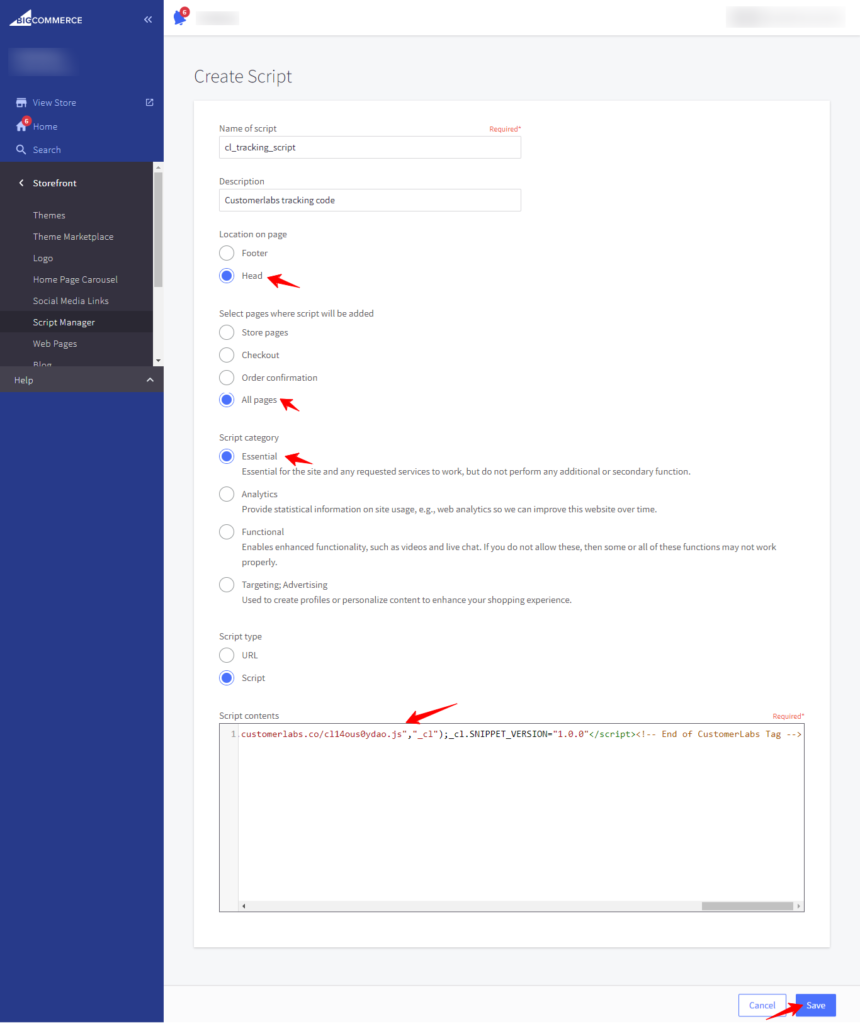
Task: Choose the Analytics script category
Action: pos(227,494)
